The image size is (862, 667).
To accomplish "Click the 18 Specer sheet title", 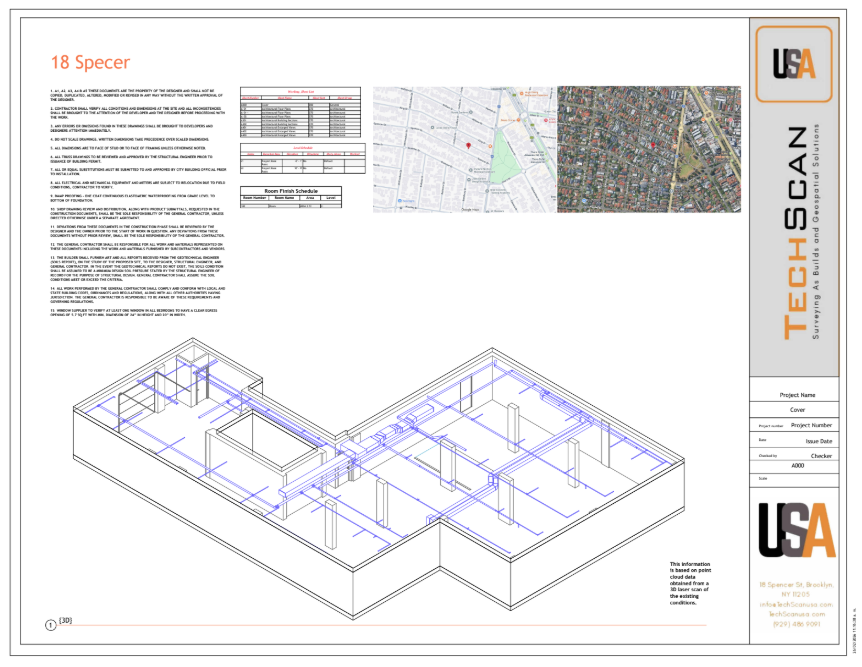I will pos(90,63).
